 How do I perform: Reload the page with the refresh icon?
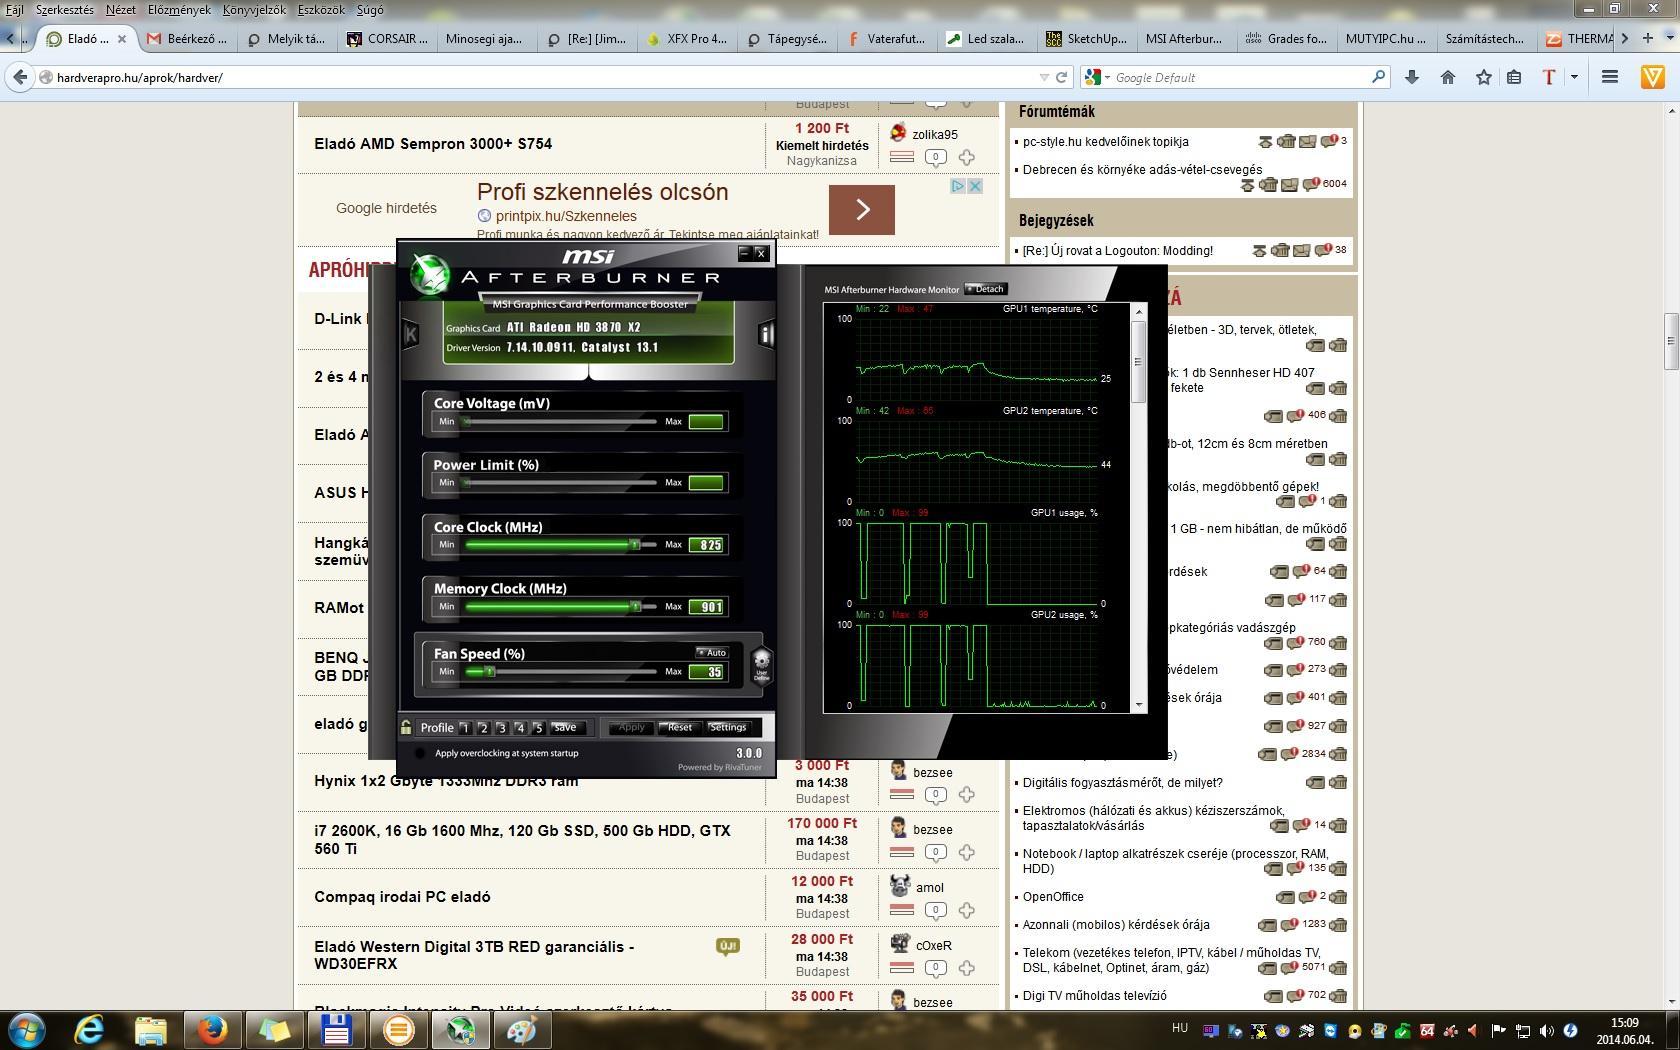pyautogui.click(x=1062, y=77)
